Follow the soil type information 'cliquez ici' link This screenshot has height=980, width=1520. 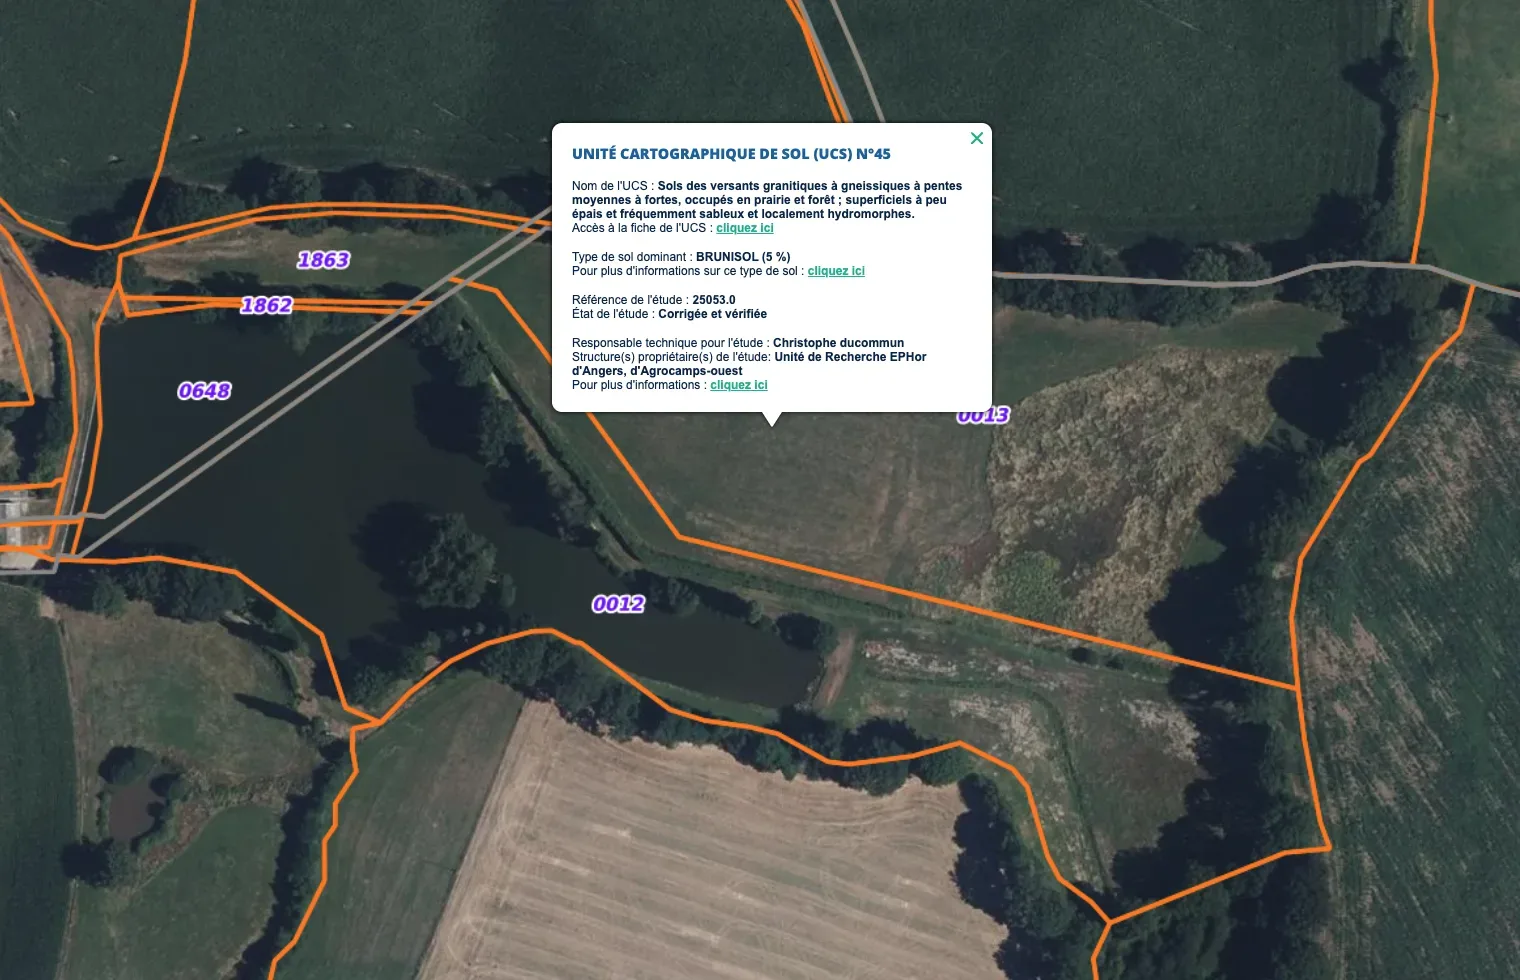pos(836,271)
